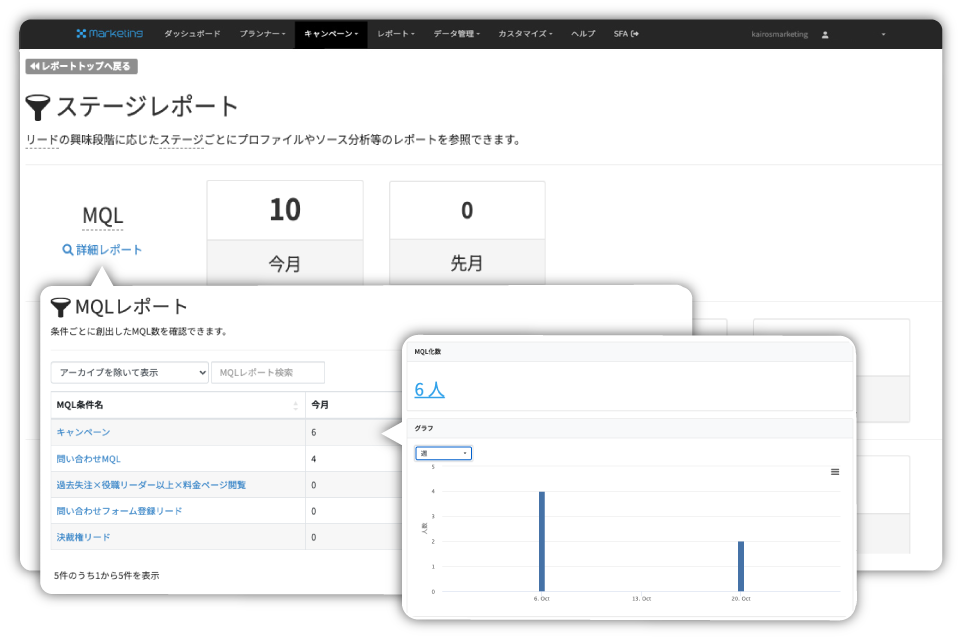Viewport: 960px width, 640px height.
Task: Open the レポート menu in the navbar
Action: point(394,32)
